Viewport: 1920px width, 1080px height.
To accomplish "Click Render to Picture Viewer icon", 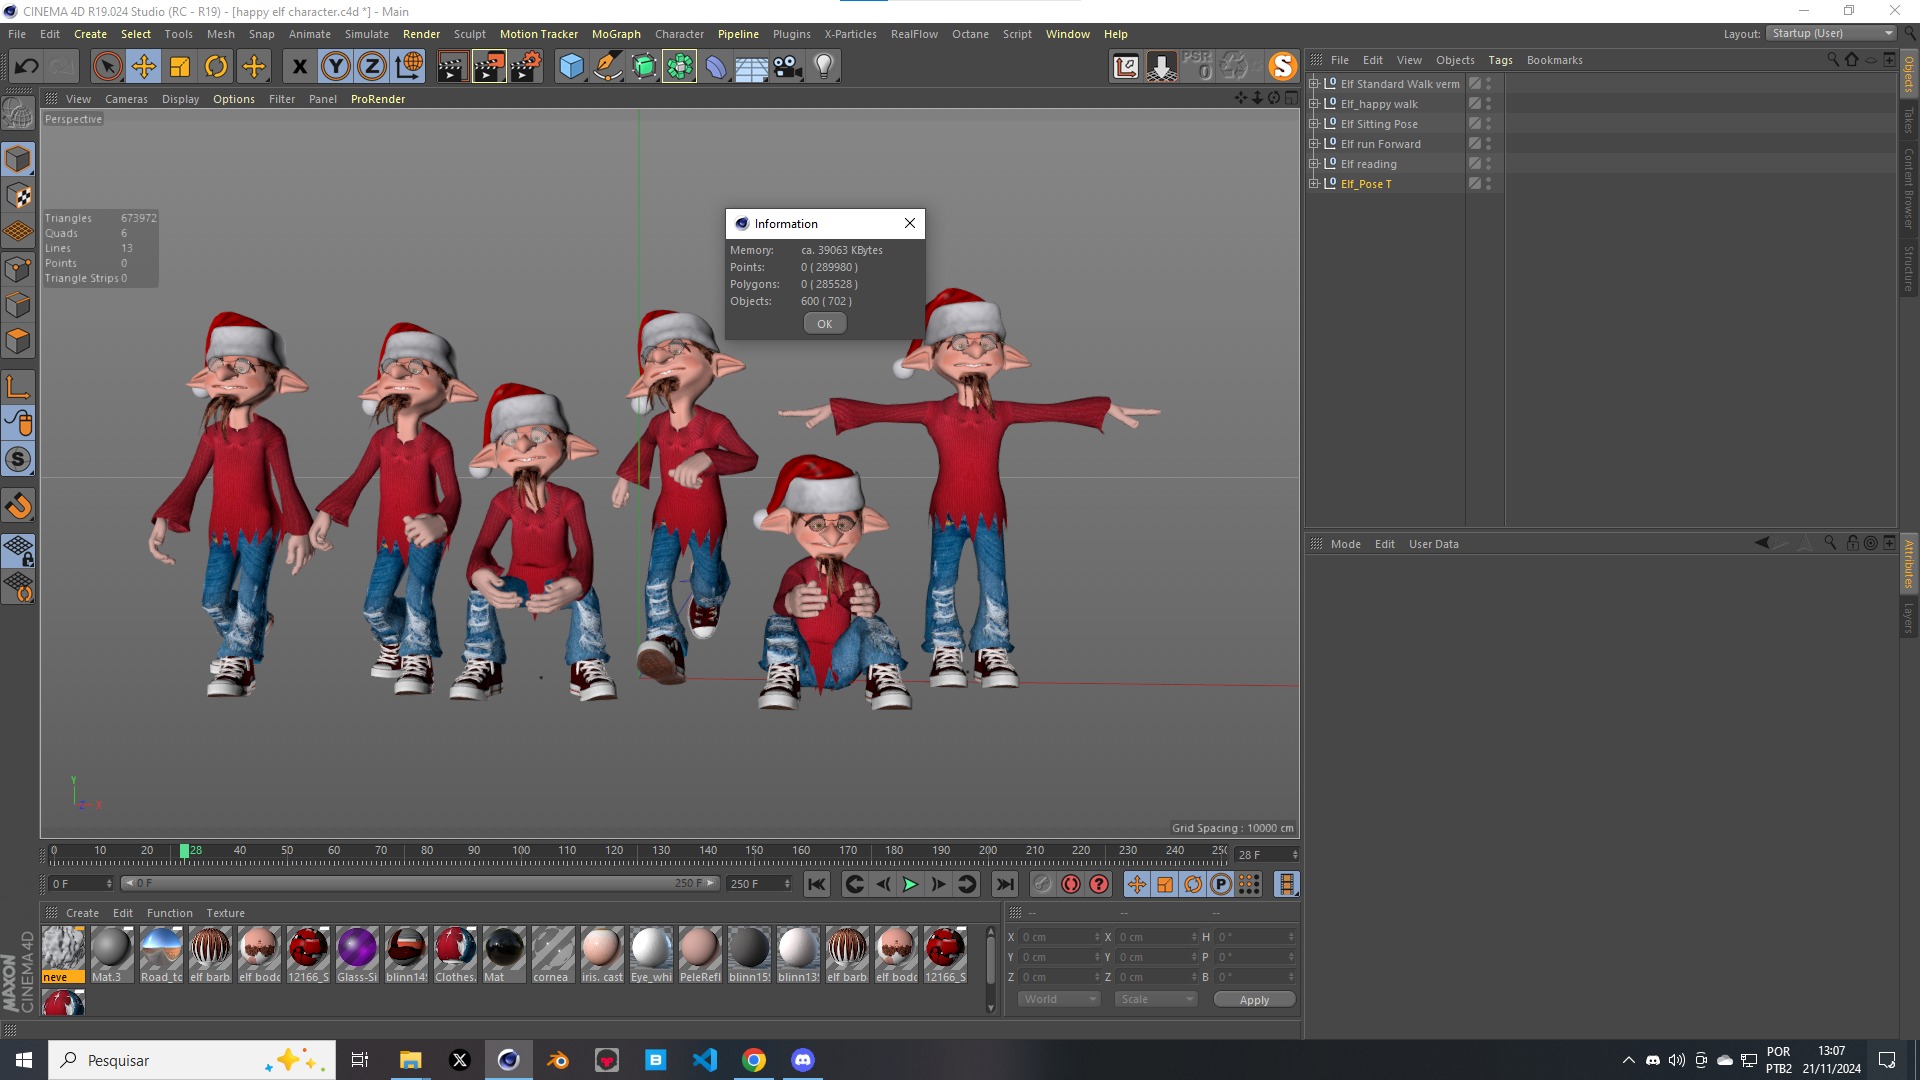I will (x=489, y=67).
